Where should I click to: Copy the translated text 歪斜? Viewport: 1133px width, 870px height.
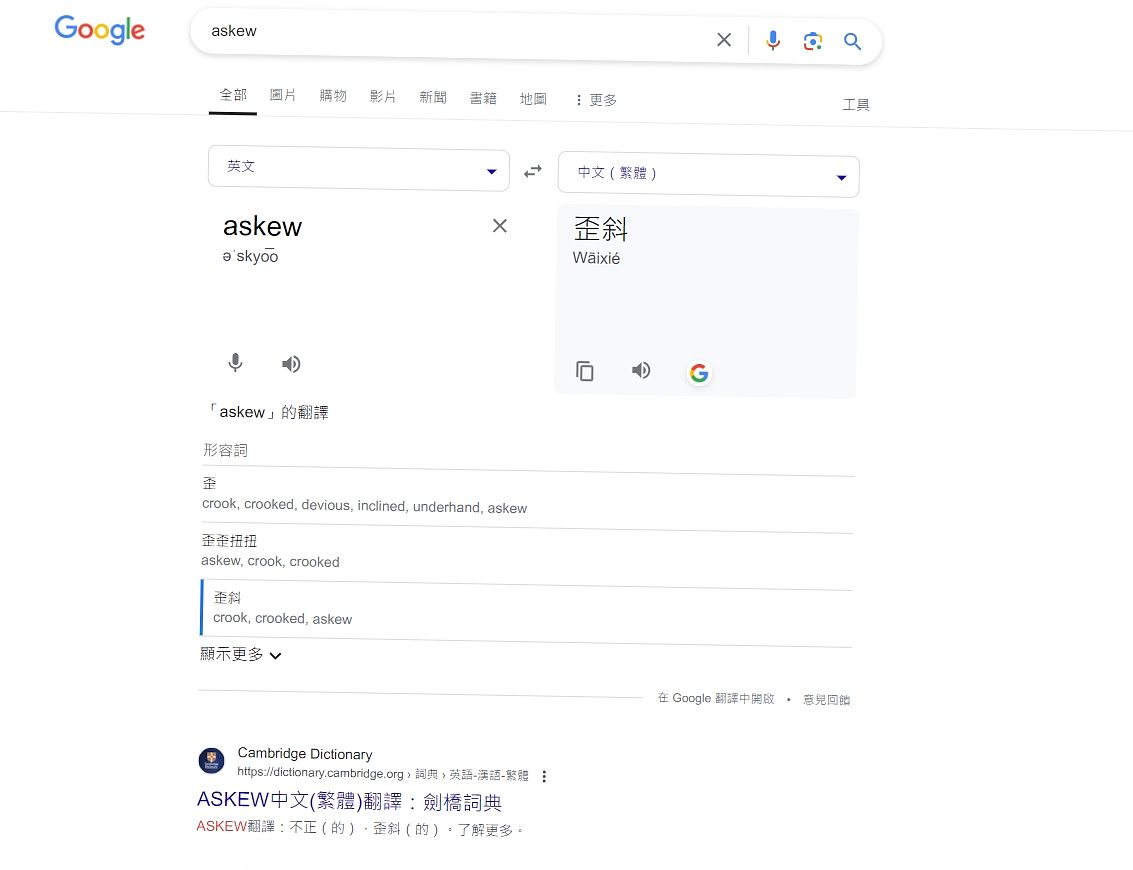585,371
